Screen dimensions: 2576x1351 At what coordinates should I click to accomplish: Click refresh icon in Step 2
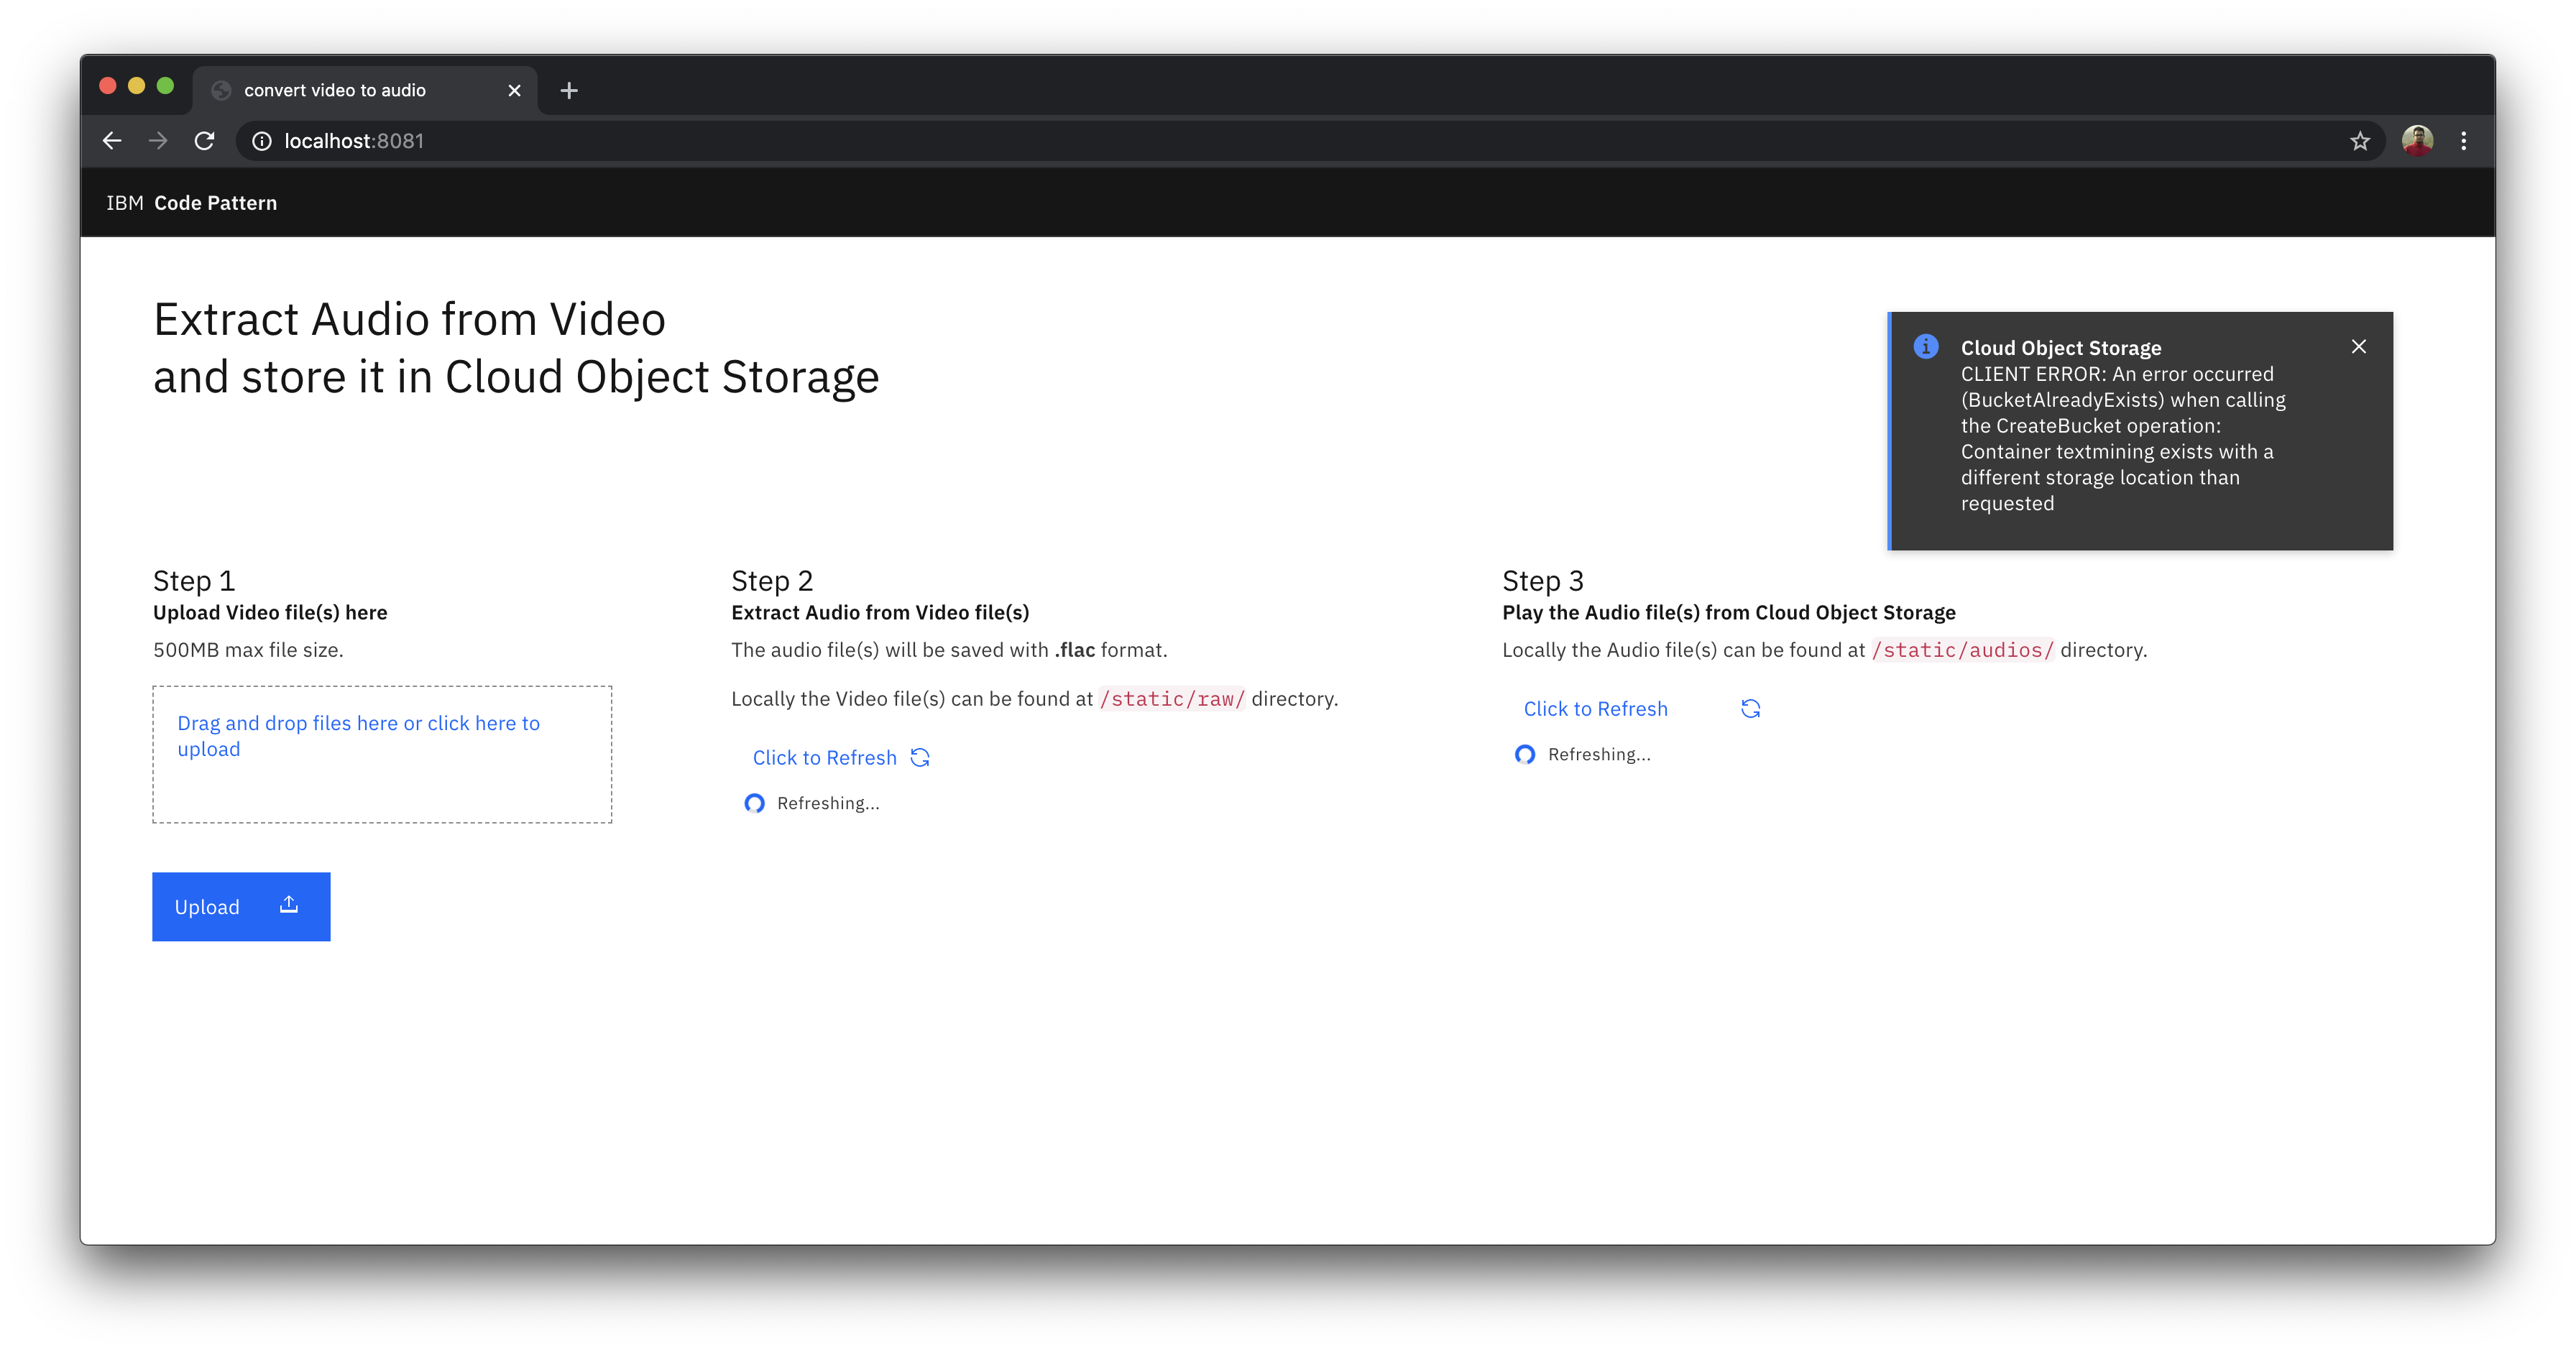click(920, 757)
